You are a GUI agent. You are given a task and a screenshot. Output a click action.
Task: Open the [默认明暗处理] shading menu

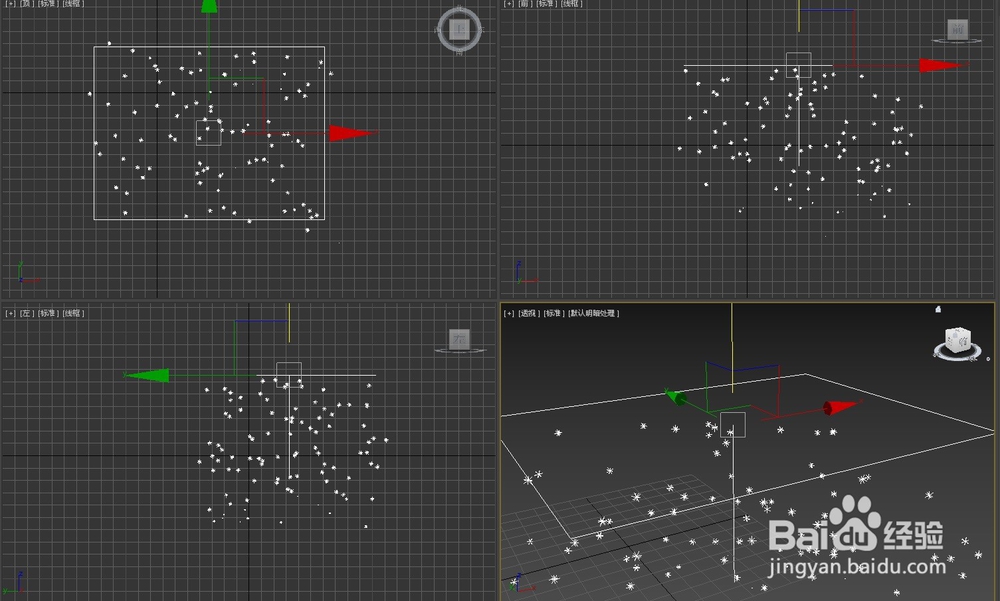coord(594,313)
